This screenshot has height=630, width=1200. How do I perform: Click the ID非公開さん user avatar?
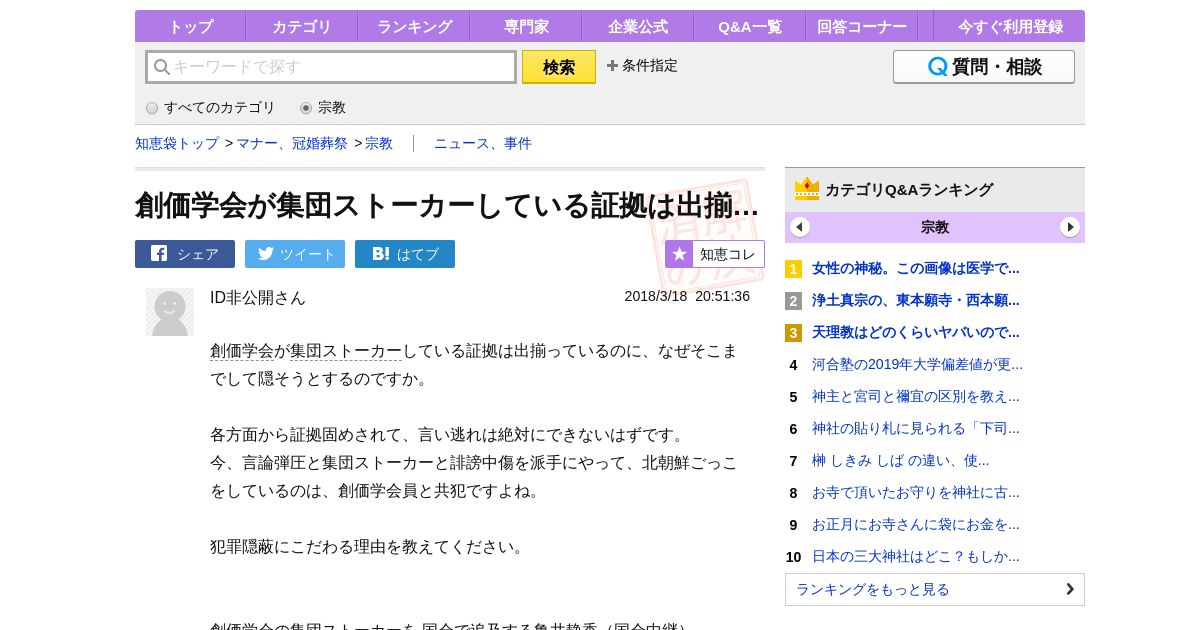[x=170, y=312]
